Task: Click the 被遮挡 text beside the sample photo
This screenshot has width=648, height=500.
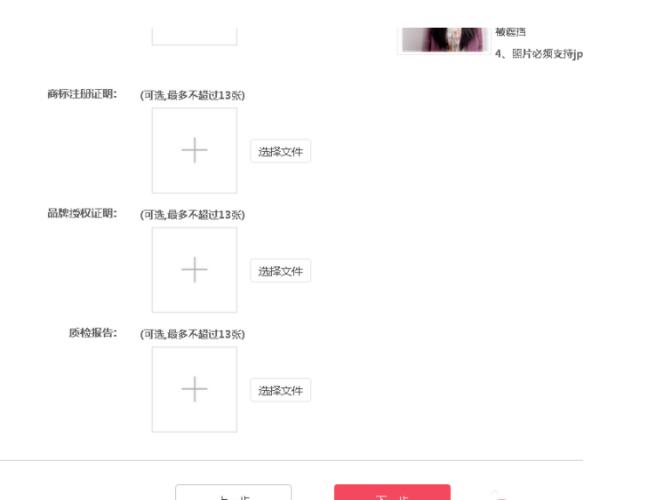Action: coord(510,32)
